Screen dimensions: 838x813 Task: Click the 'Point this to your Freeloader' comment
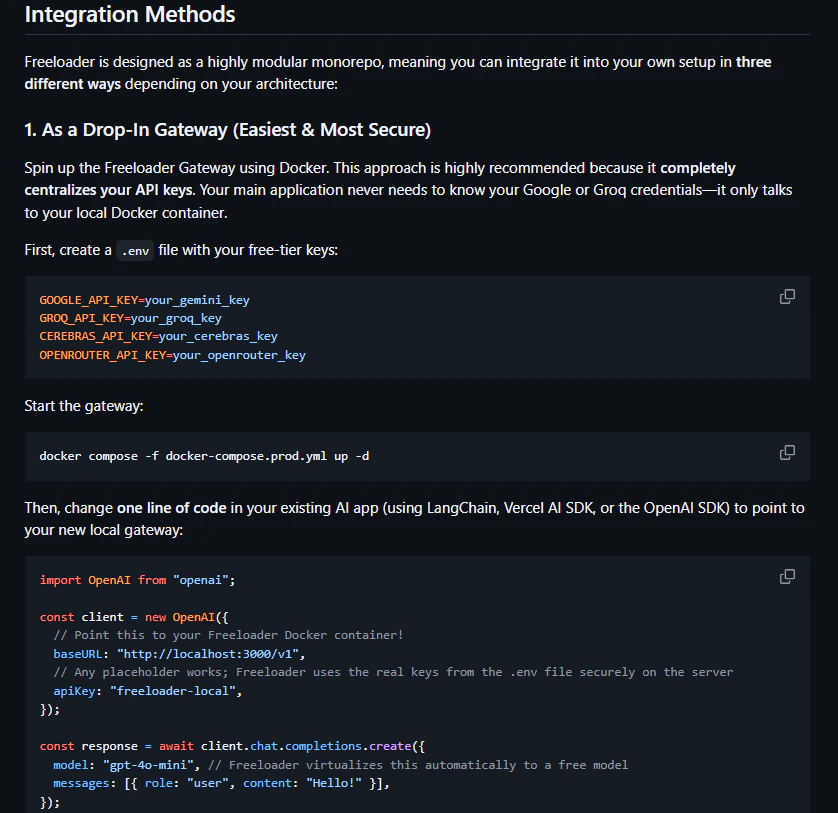click(x=228, y=636)
